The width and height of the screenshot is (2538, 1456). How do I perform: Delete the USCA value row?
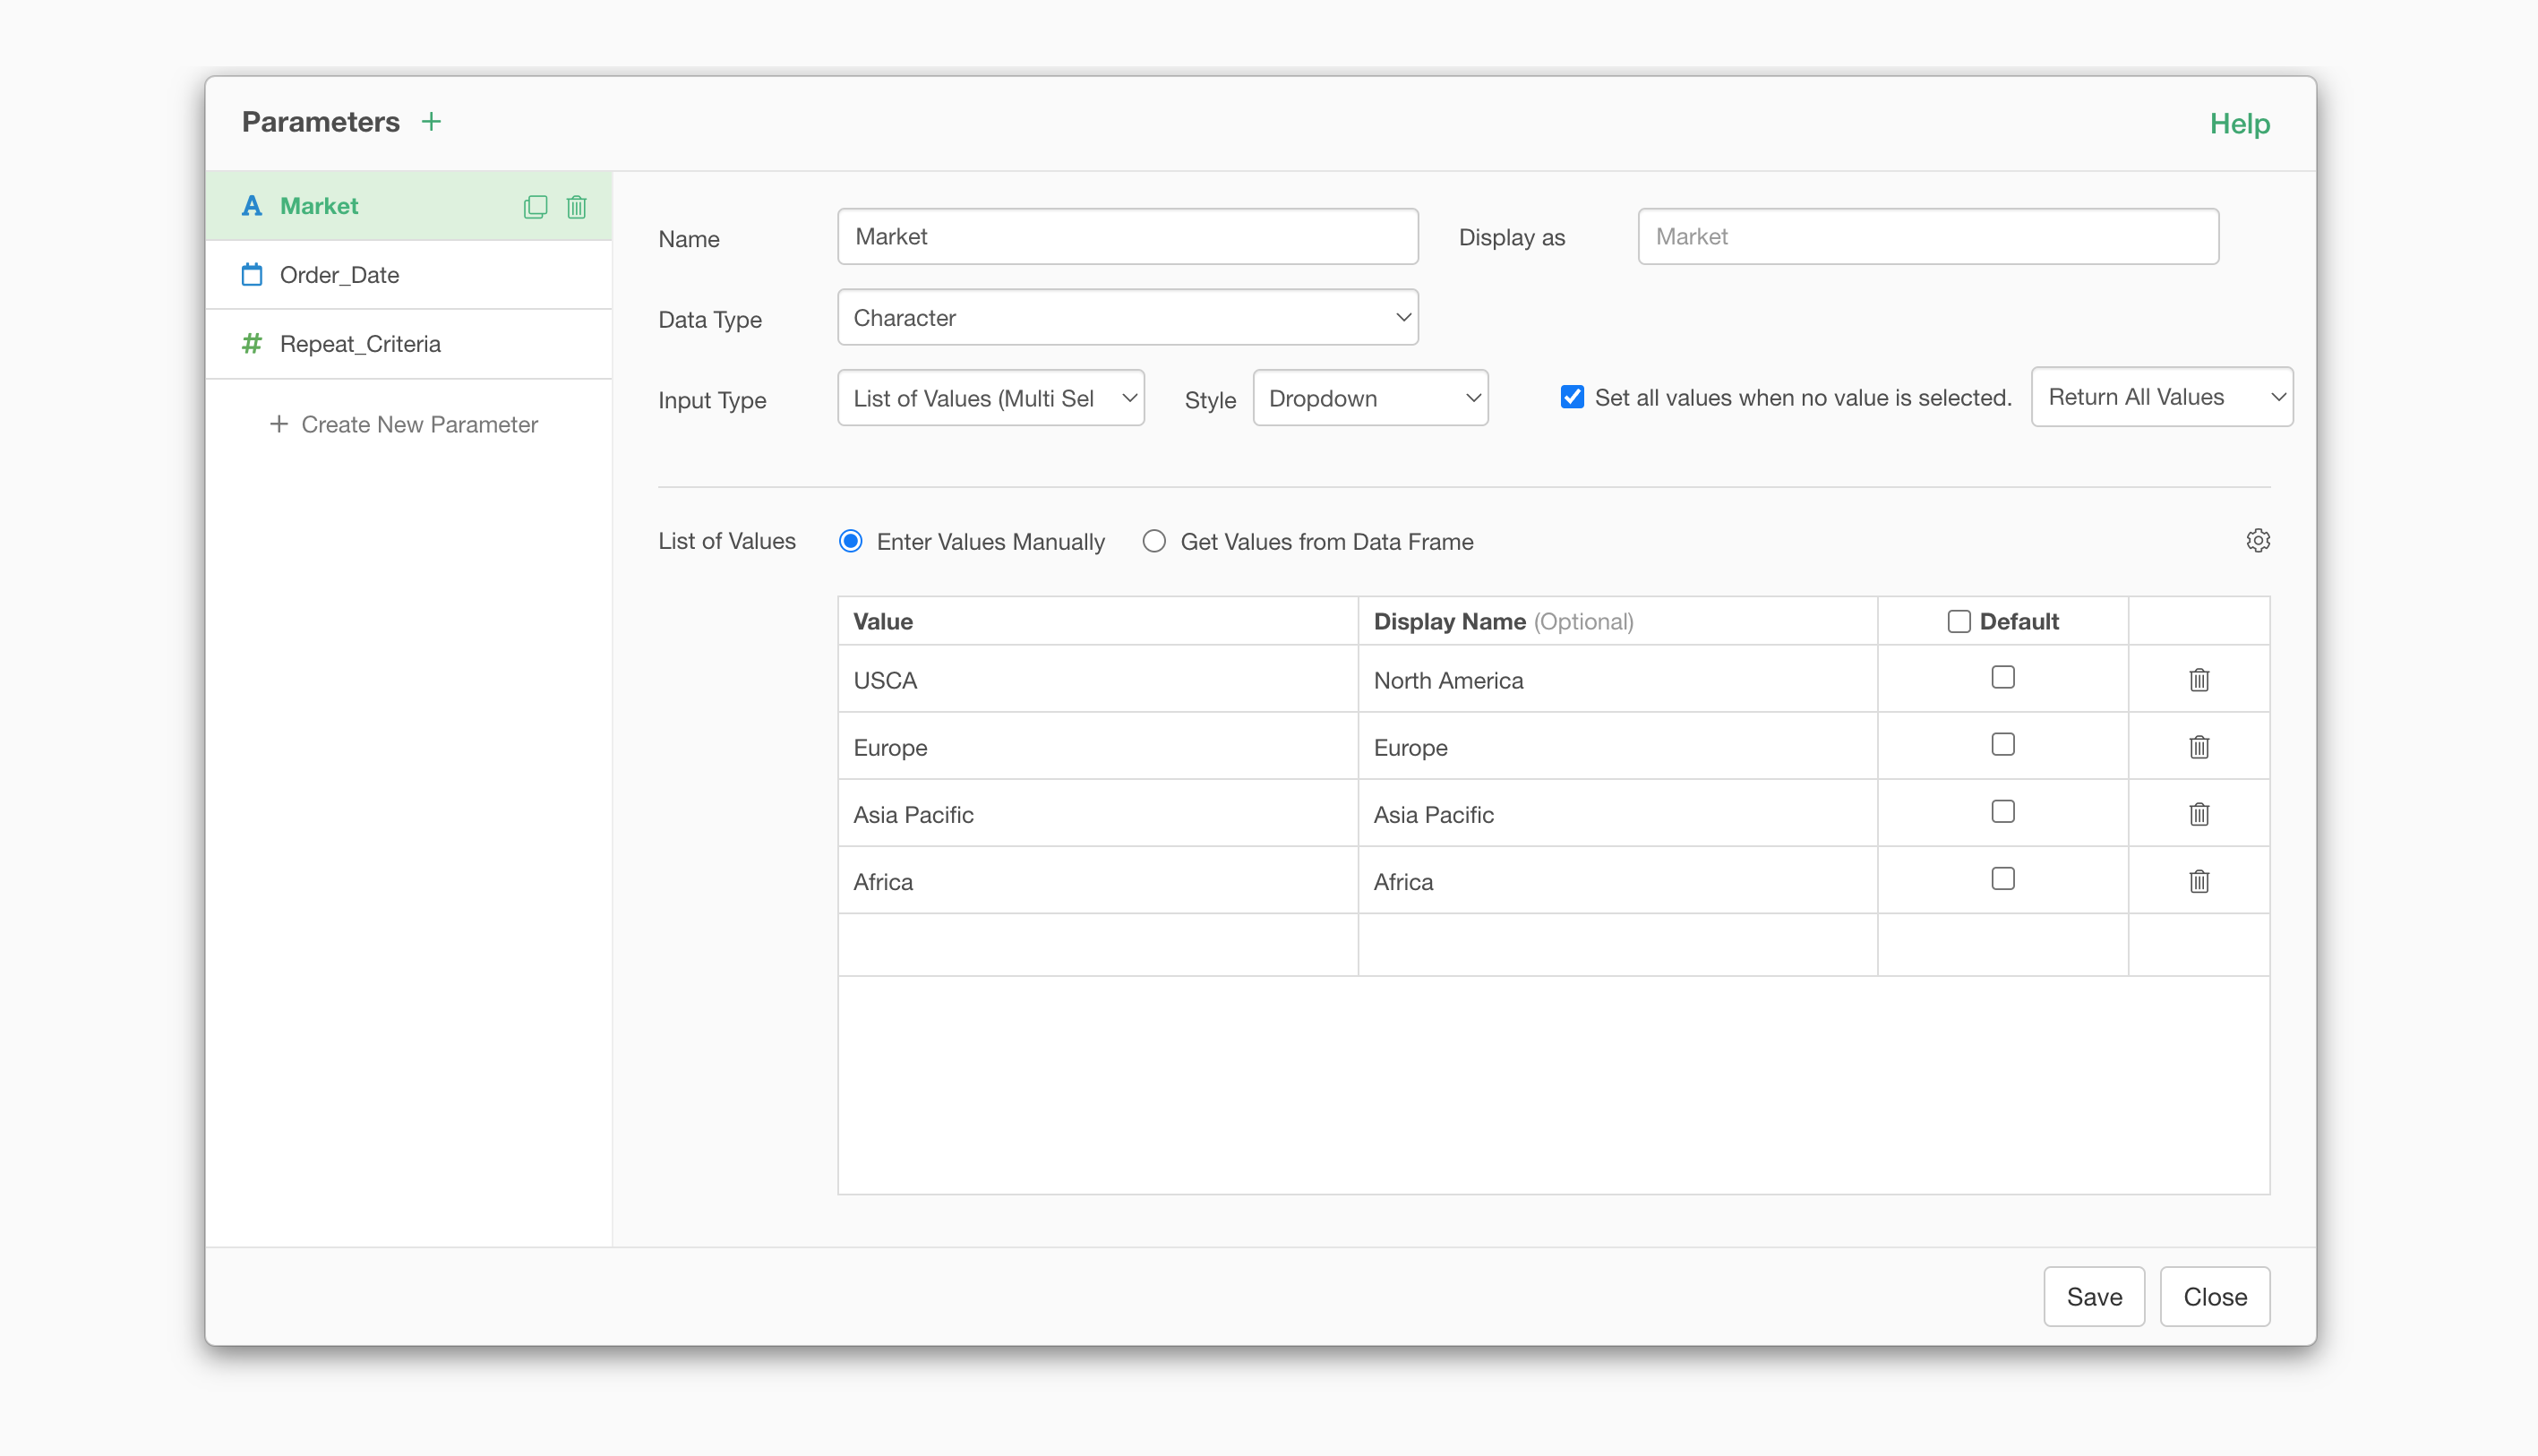coord(2198,680)
